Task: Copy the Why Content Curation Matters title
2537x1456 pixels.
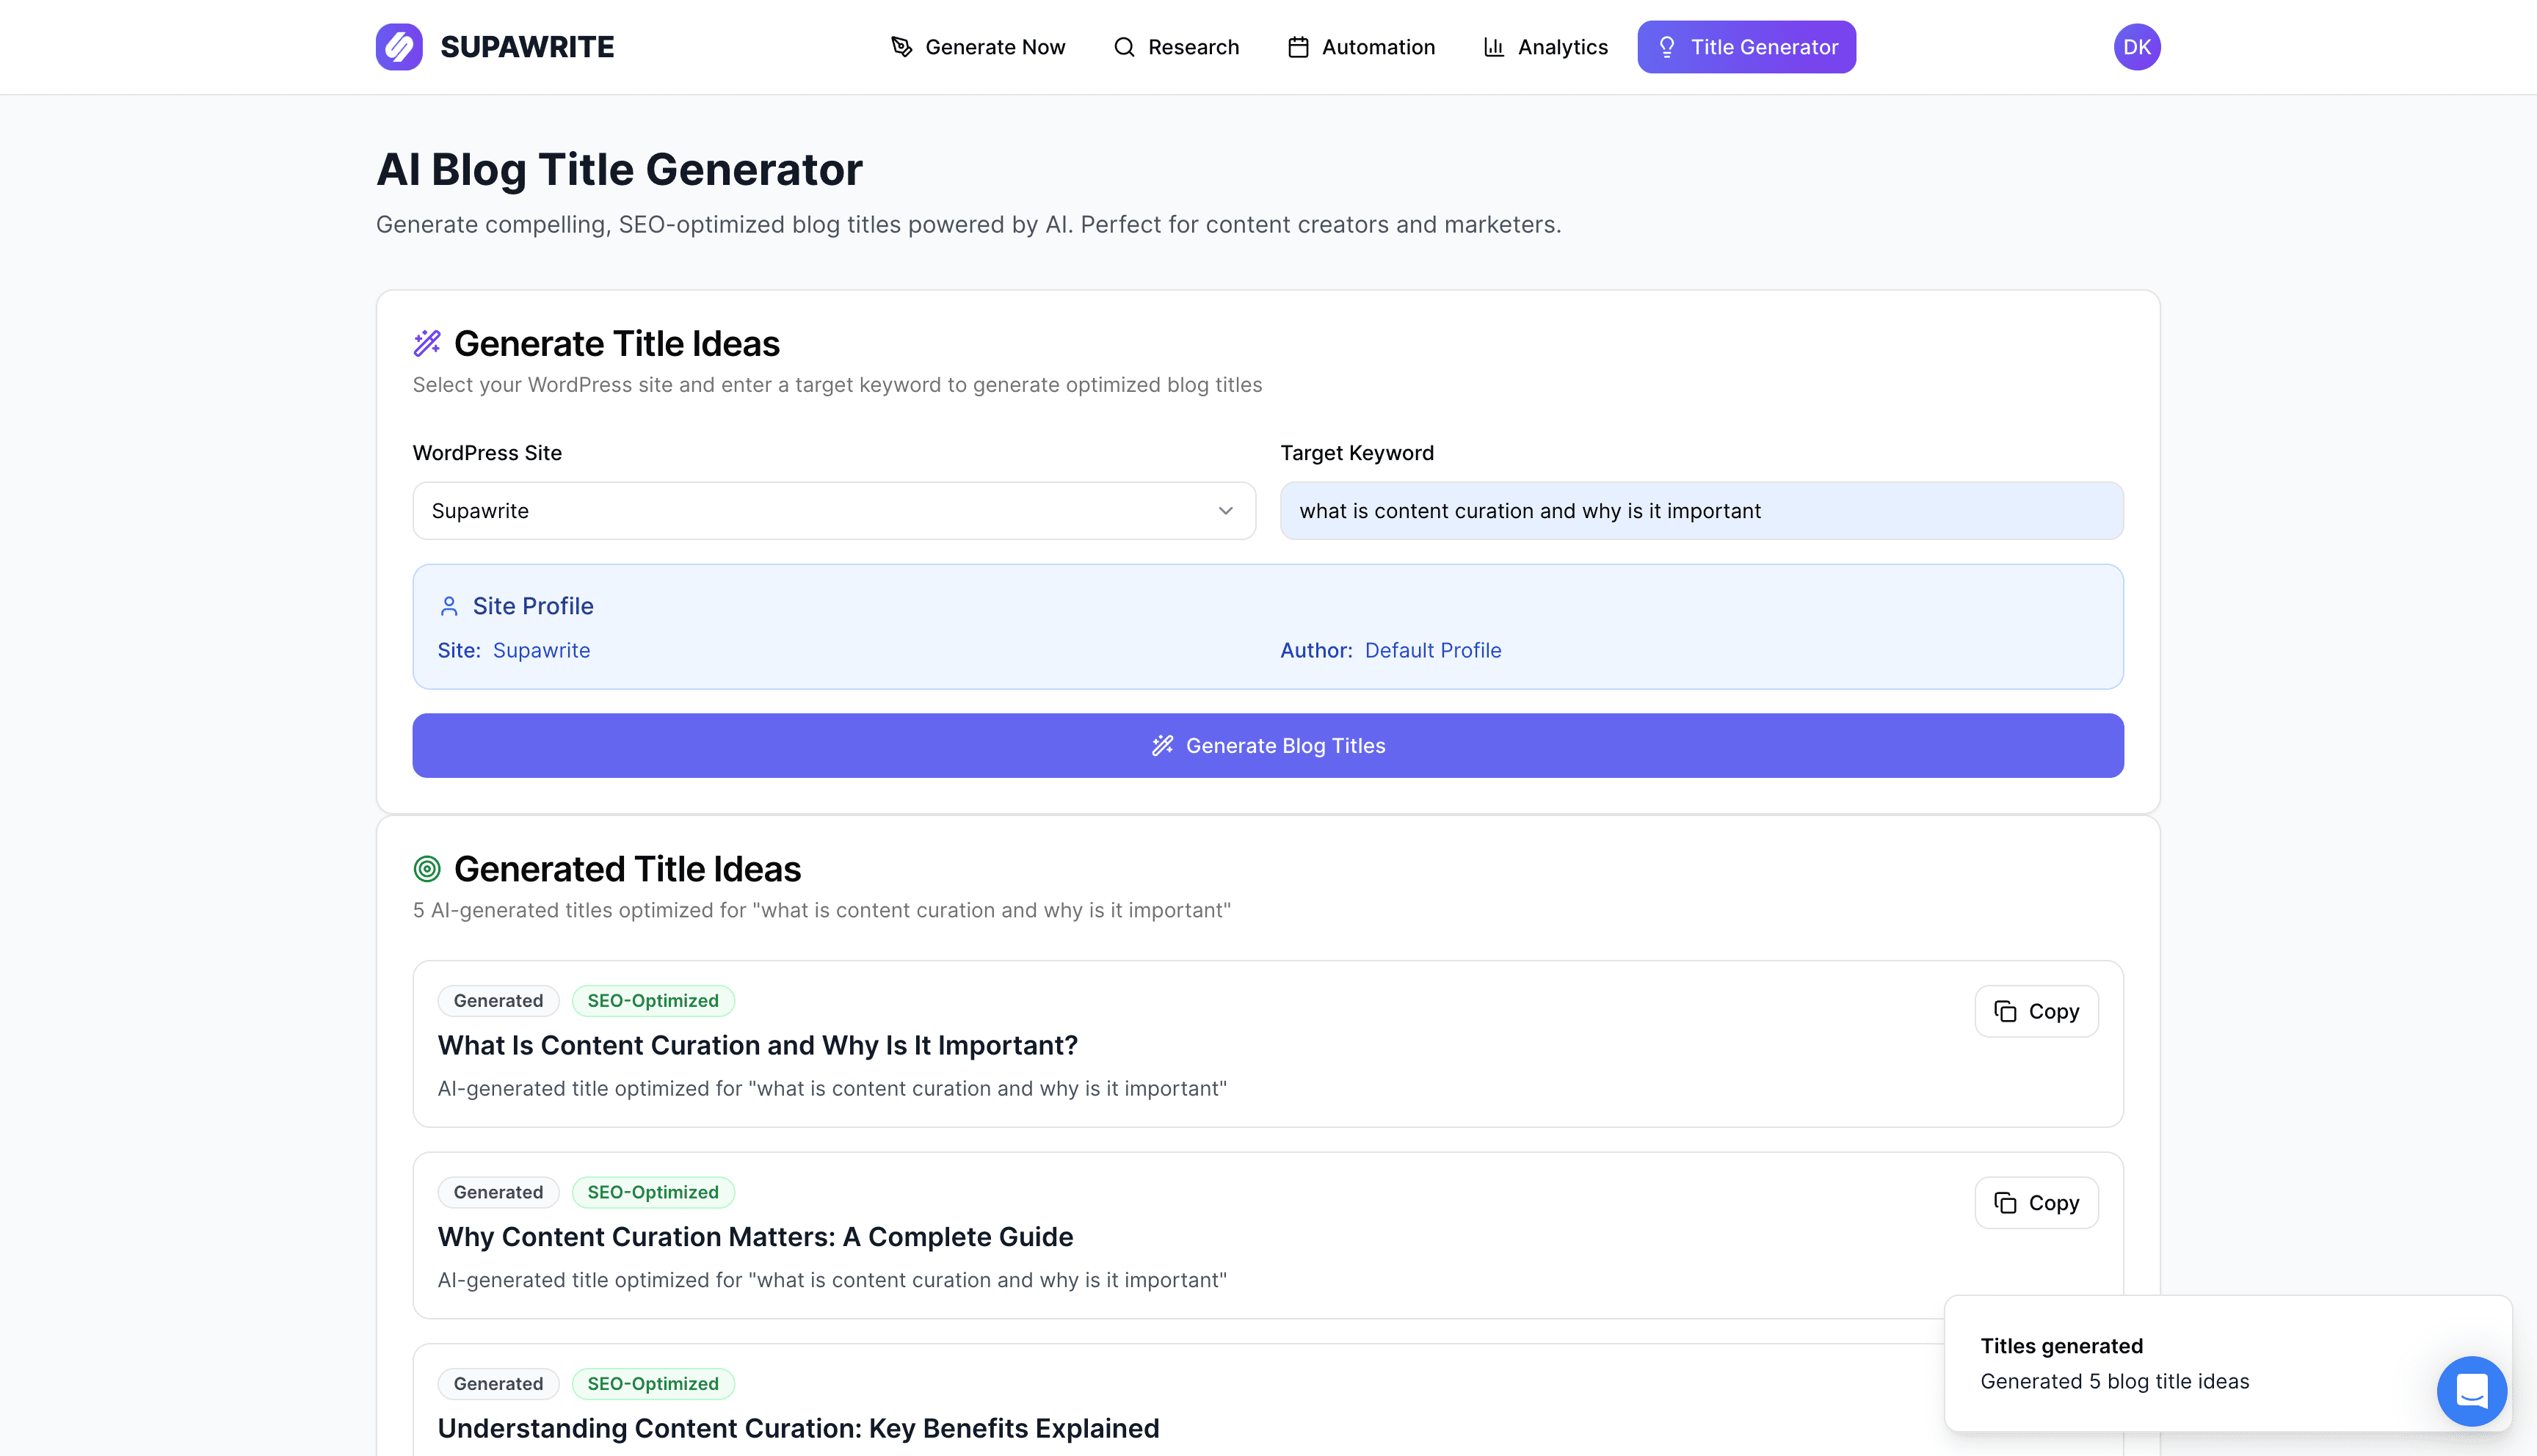Action: point(2036,1202)
